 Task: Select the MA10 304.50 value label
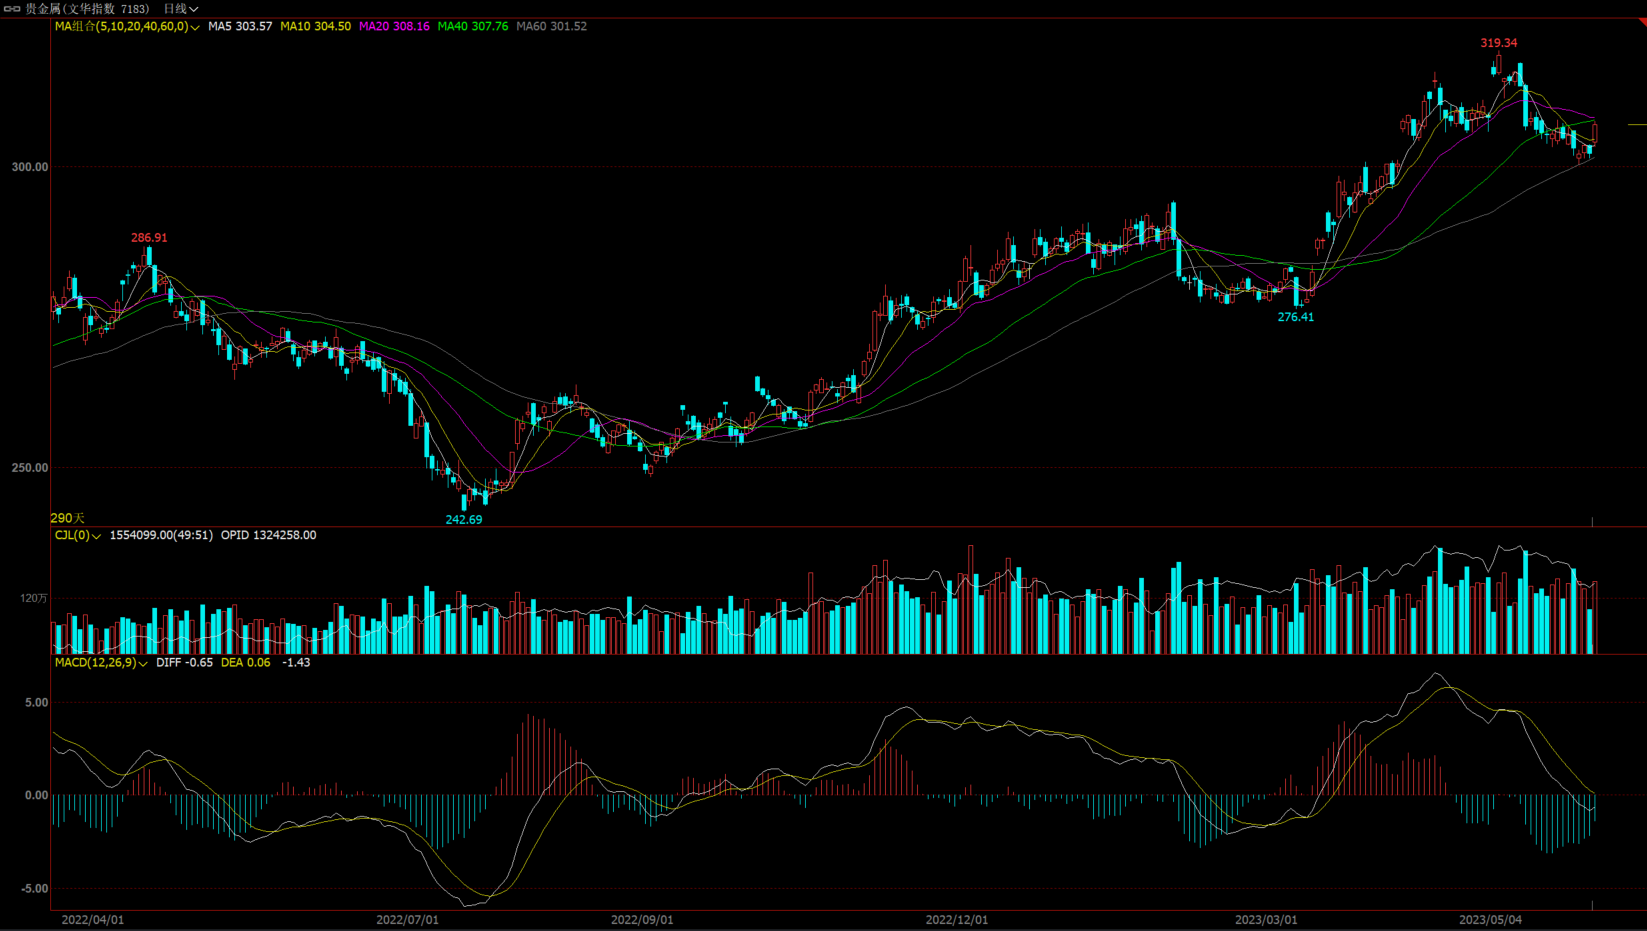pos(316,26)
